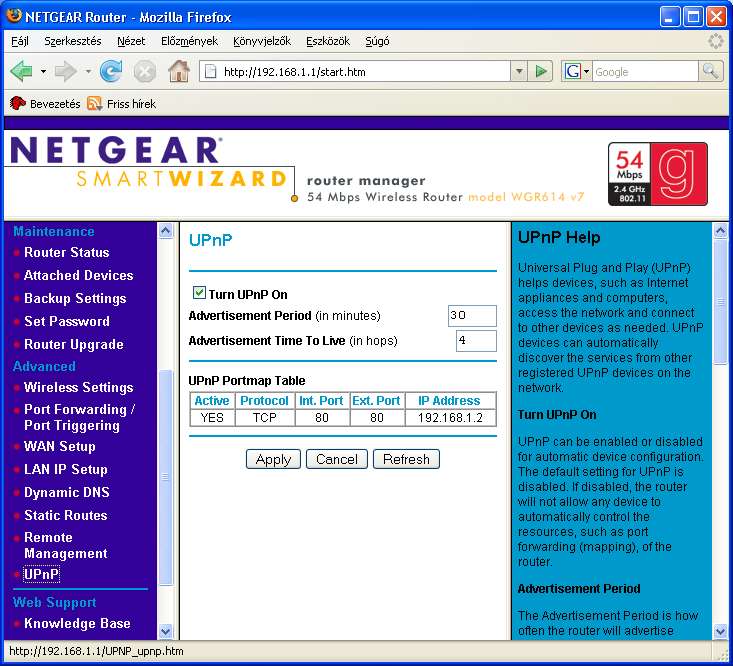Click the search magnifier icon

[x=711, y=72]
